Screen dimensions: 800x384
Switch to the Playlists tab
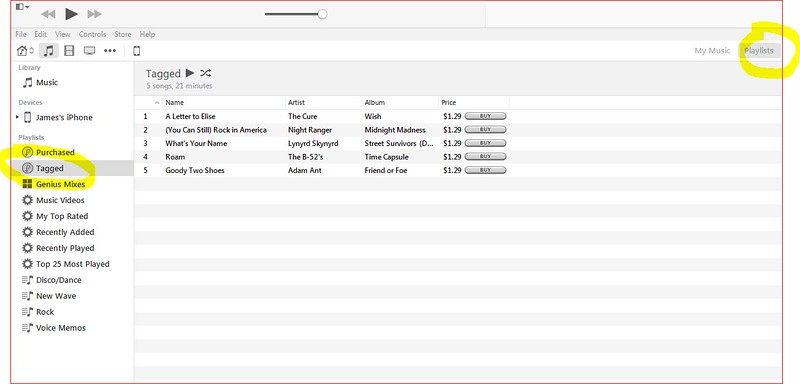[x=759, y=50]
